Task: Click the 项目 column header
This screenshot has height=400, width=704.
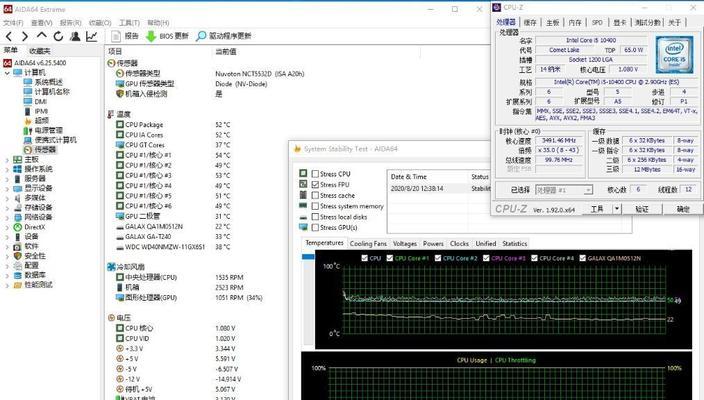Action: tap(115, 52)
